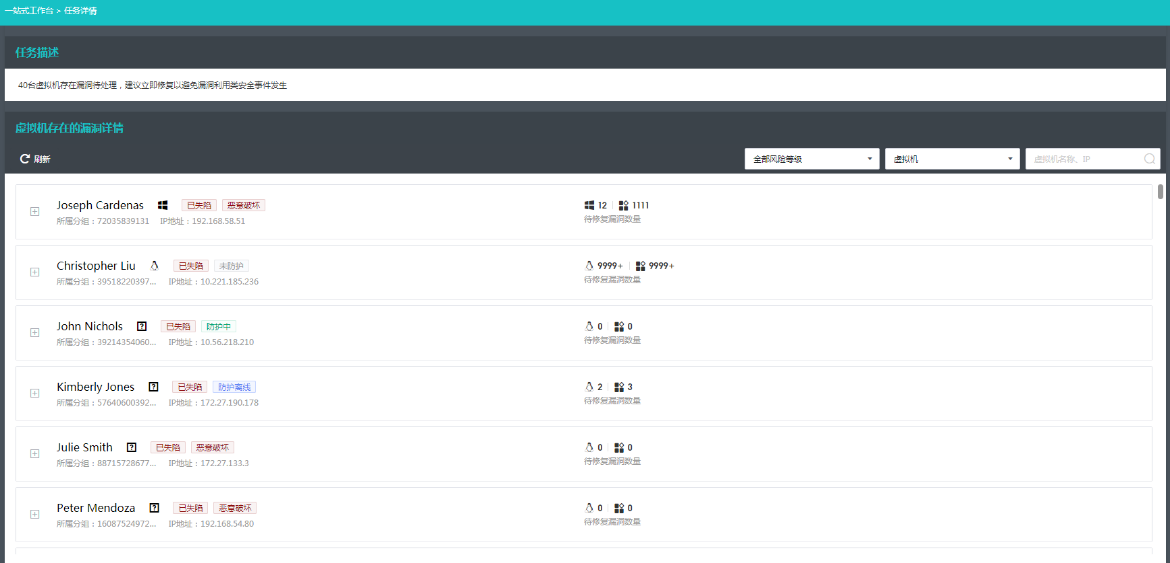Open the 全部风险等级 risk level dropdown
This screenshot has width=1170, height=563.
point(811,159)
